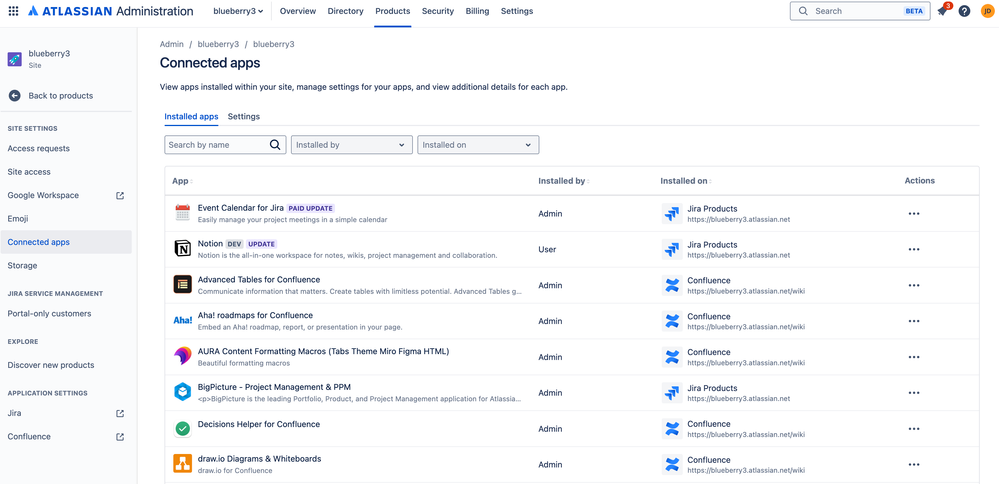Click the UPDATE badge on Notion

(x=261, y=244)
